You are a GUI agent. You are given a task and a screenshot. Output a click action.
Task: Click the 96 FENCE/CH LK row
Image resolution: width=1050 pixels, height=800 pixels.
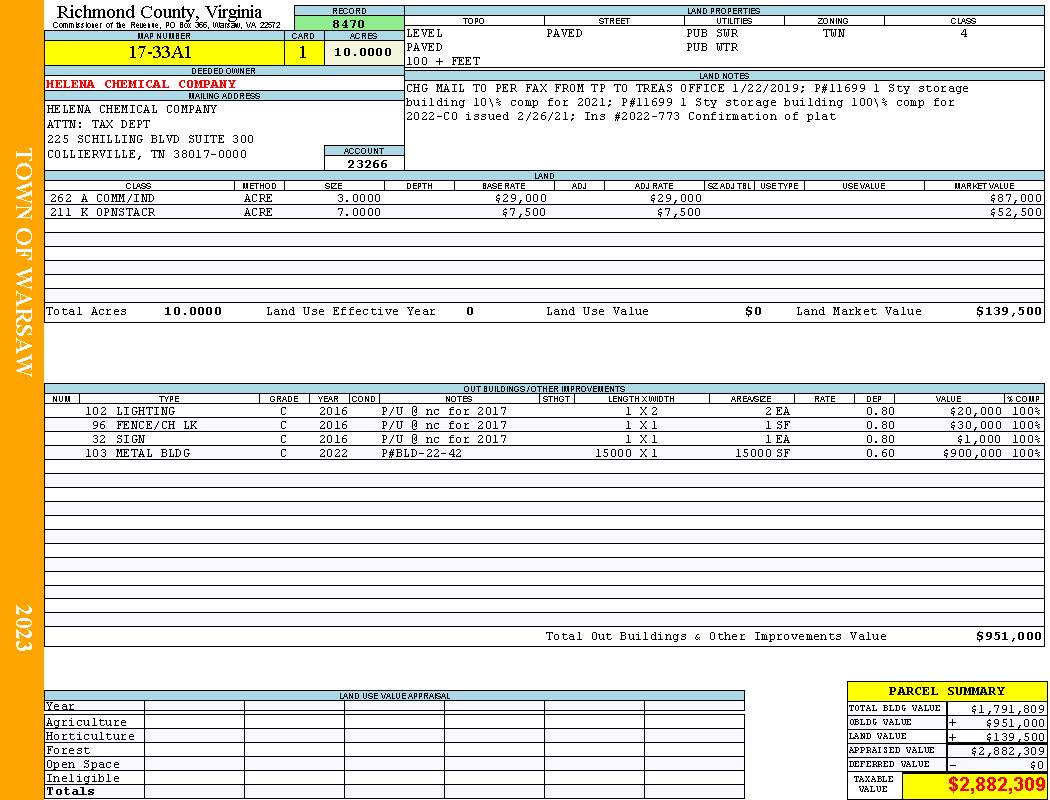[x=544, y=425]
